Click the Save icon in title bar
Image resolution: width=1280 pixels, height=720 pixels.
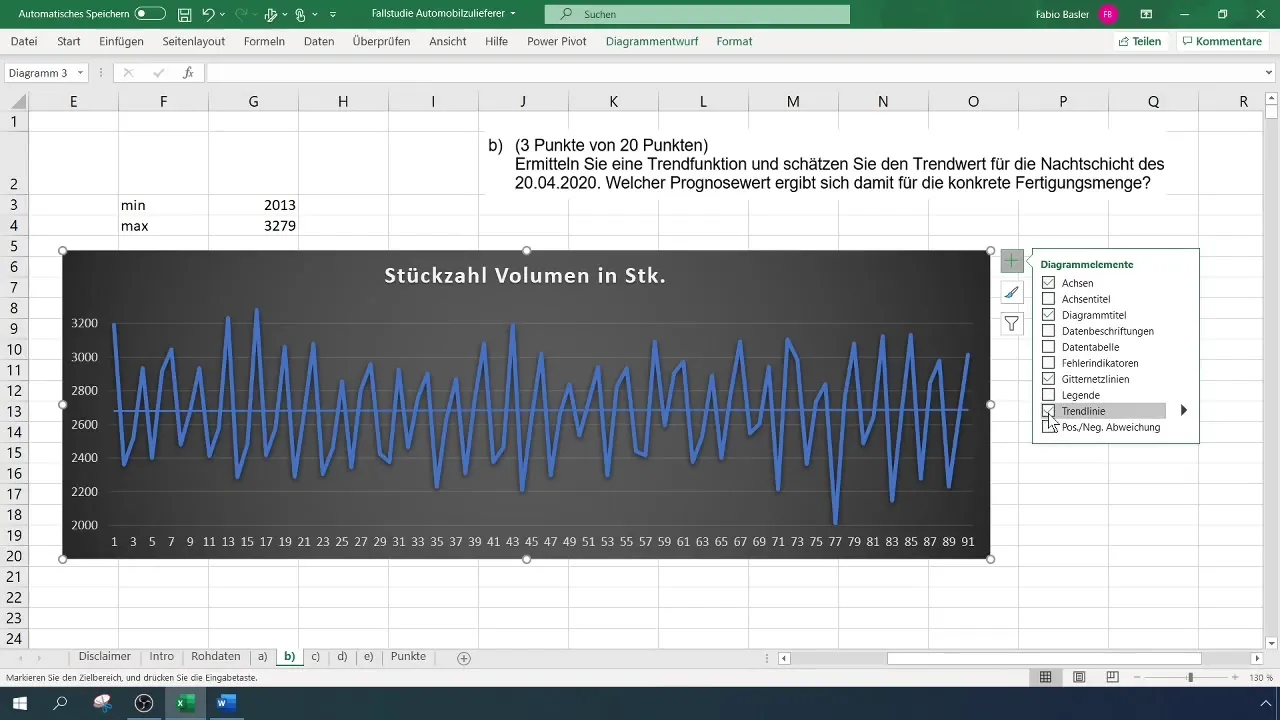tap(184, 15)
